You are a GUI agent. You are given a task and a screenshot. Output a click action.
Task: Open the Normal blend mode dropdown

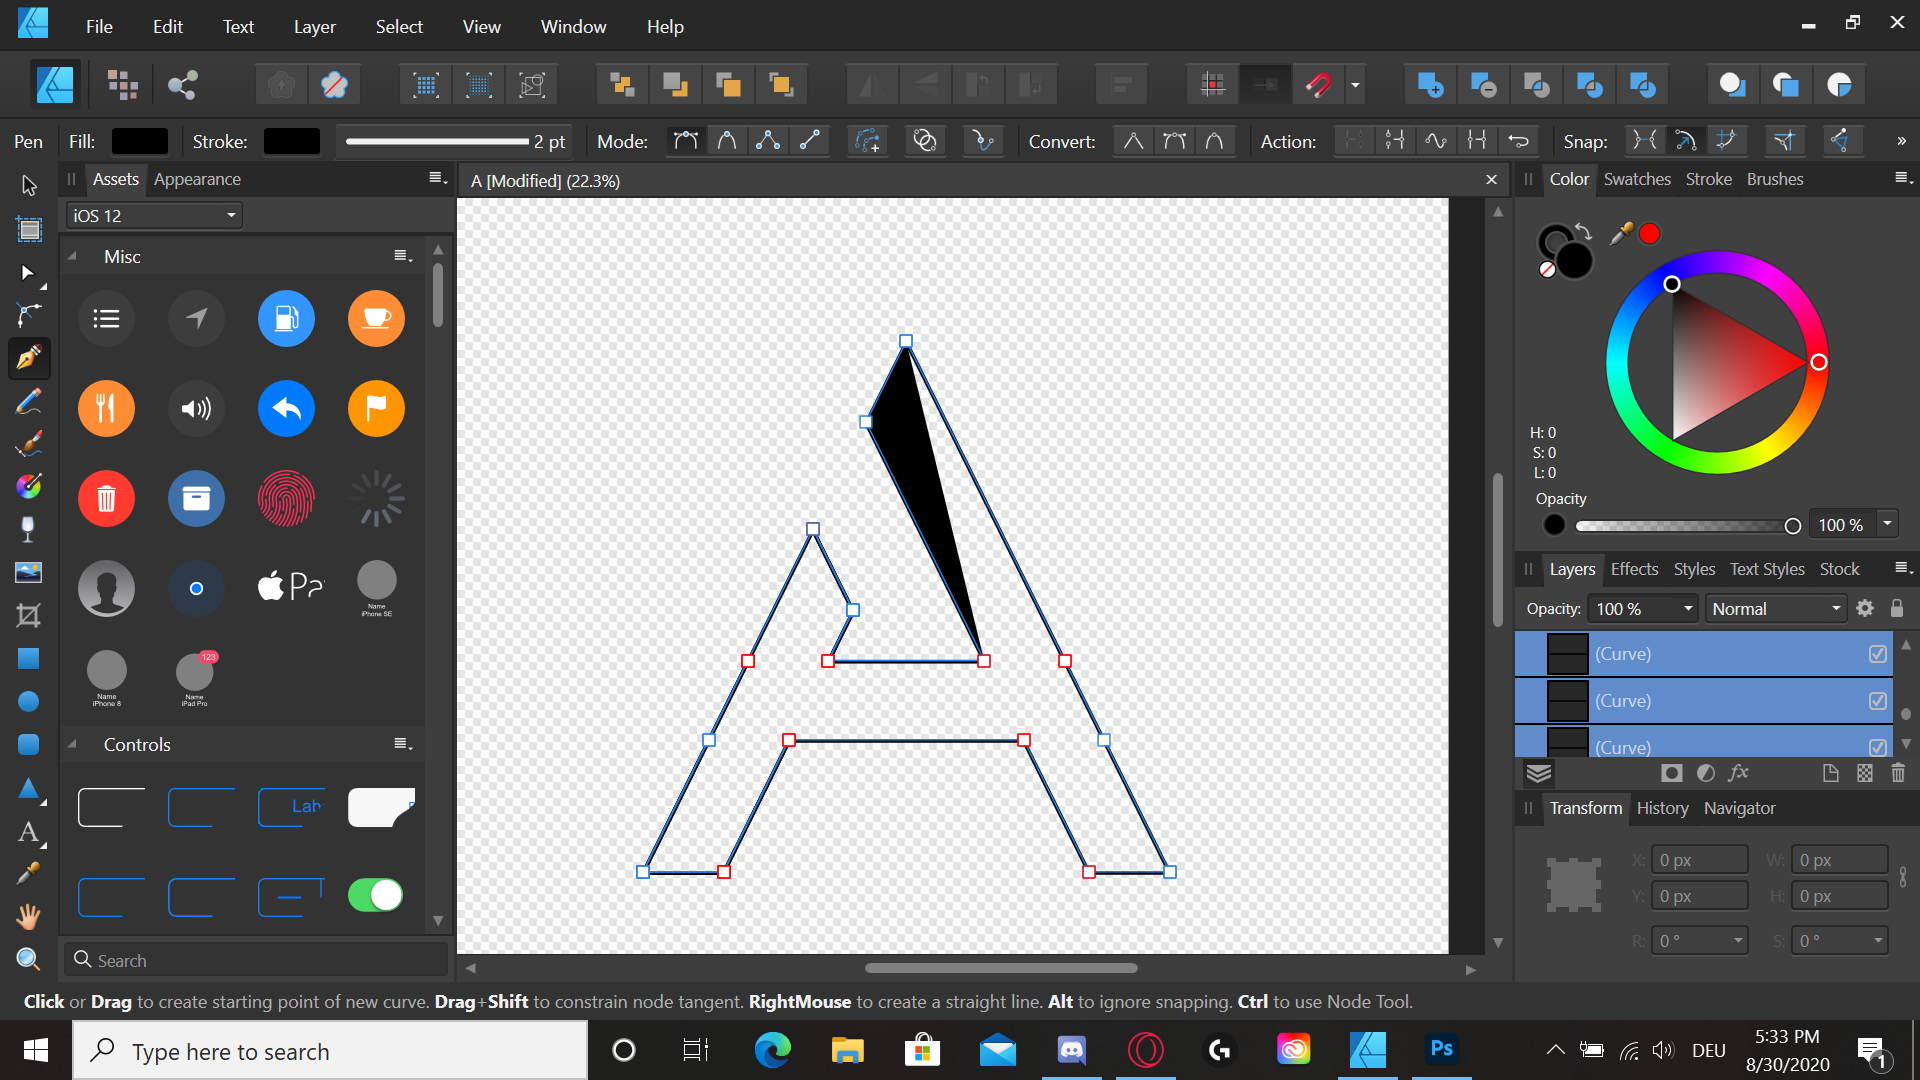tap(1775, 608)
